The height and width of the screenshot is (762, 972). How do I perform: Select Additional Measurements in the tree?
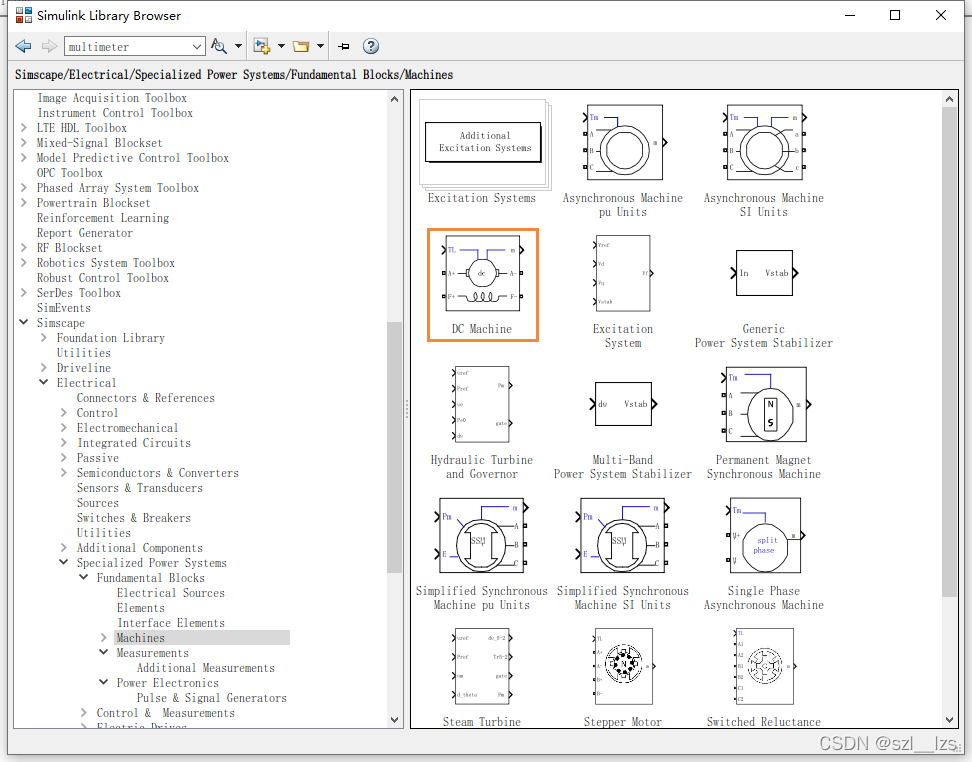[x=205, y=668]
